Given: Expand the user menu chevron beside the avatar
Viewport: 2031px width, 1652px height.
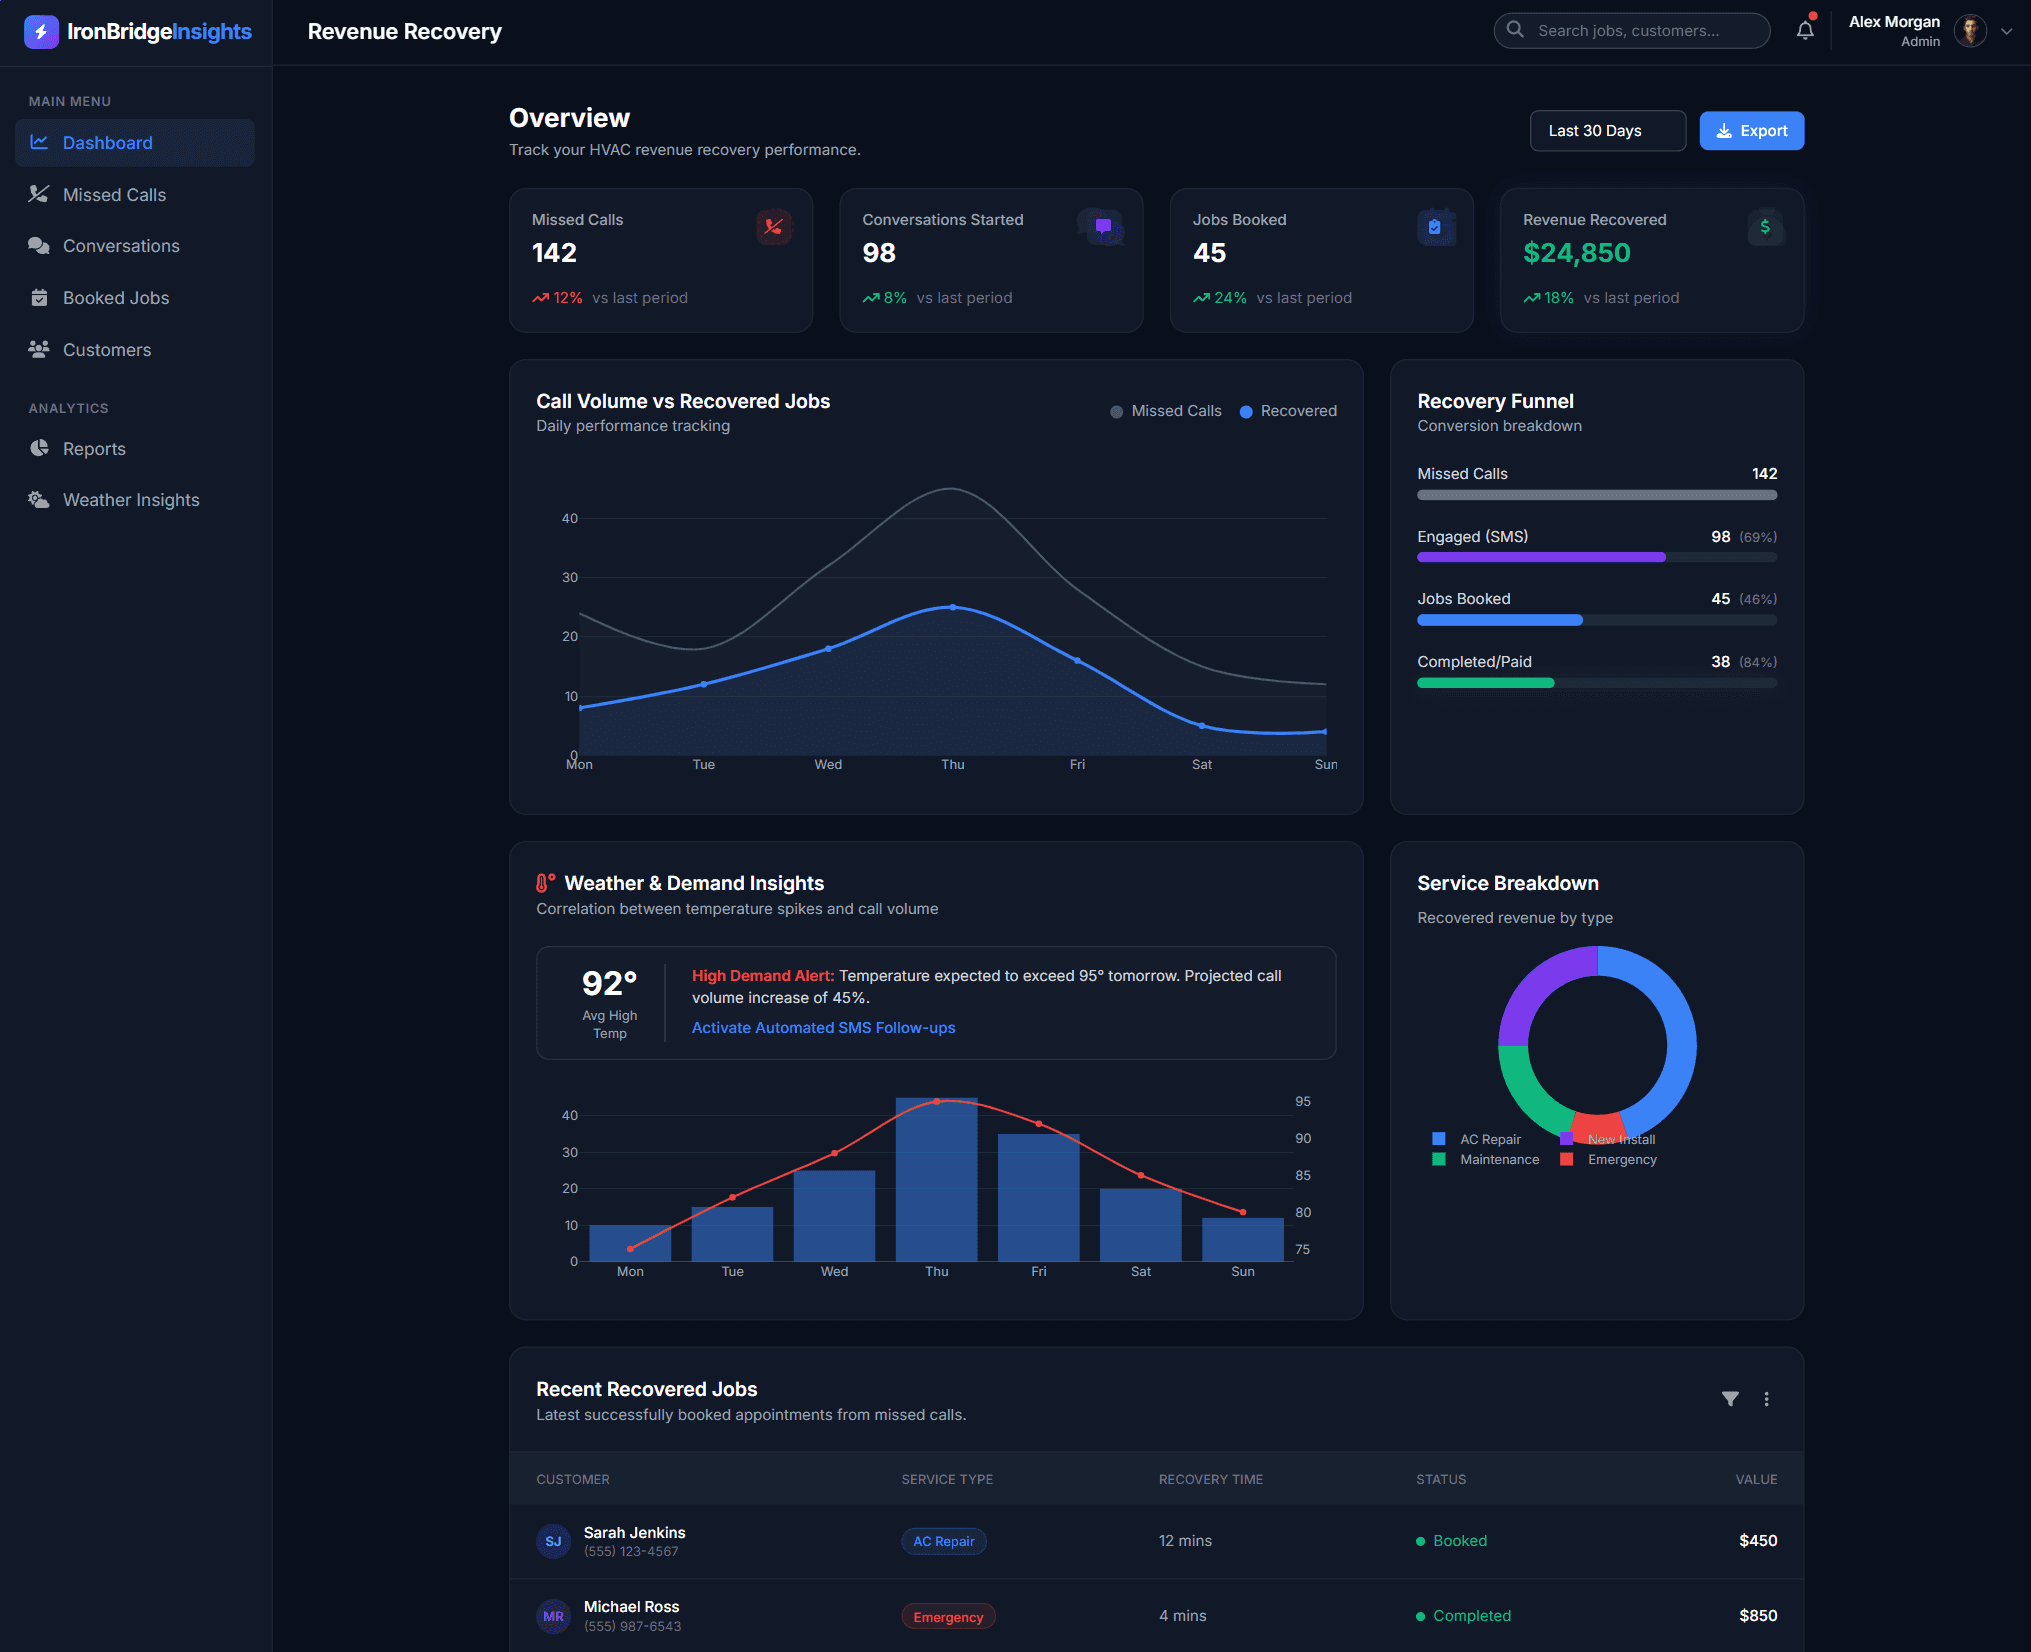Looking at the screenshot, I should click(x=2006, y=31).
